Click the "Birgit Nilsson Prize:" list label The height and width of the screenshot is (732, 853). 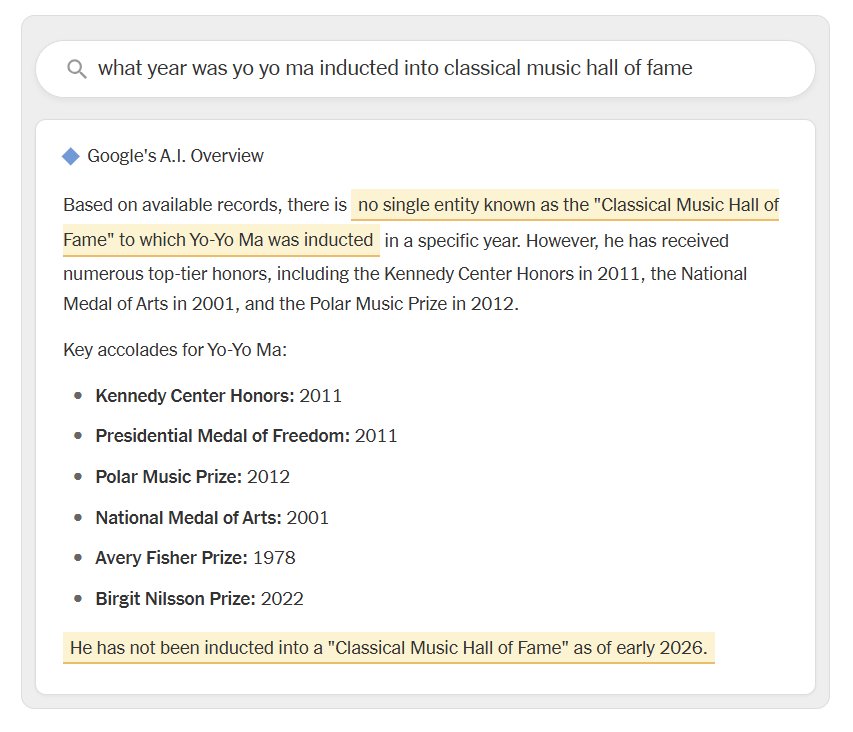coord(175,599)
